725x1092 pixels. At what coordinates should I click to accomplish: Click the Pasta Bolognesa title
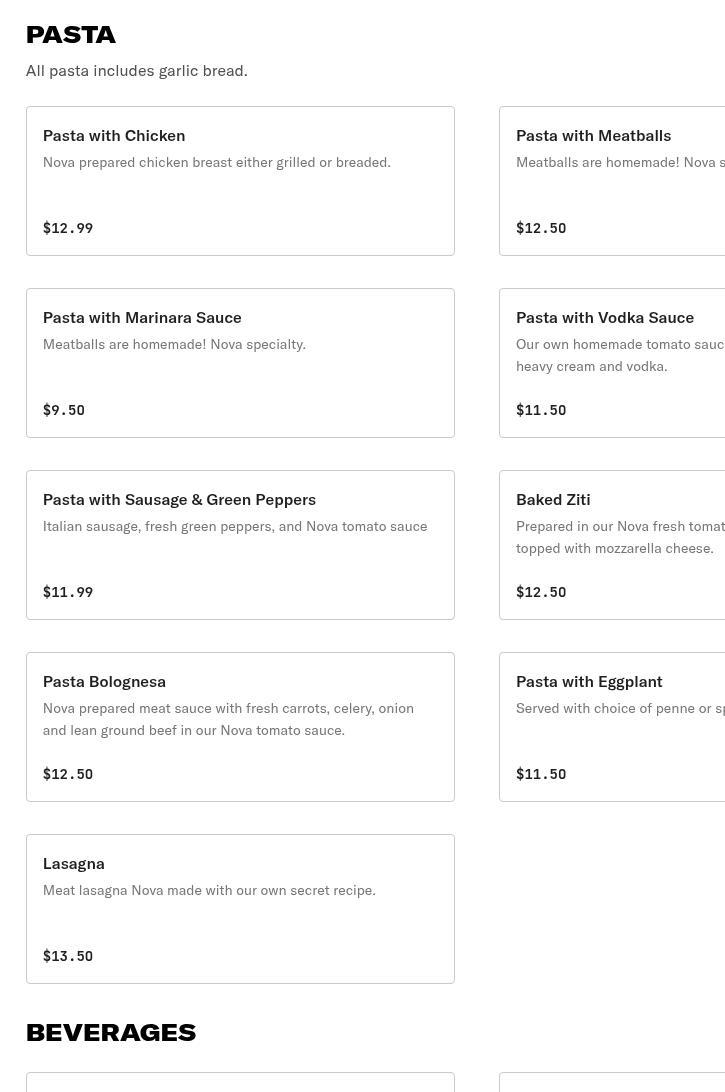(x=104, y=681)
